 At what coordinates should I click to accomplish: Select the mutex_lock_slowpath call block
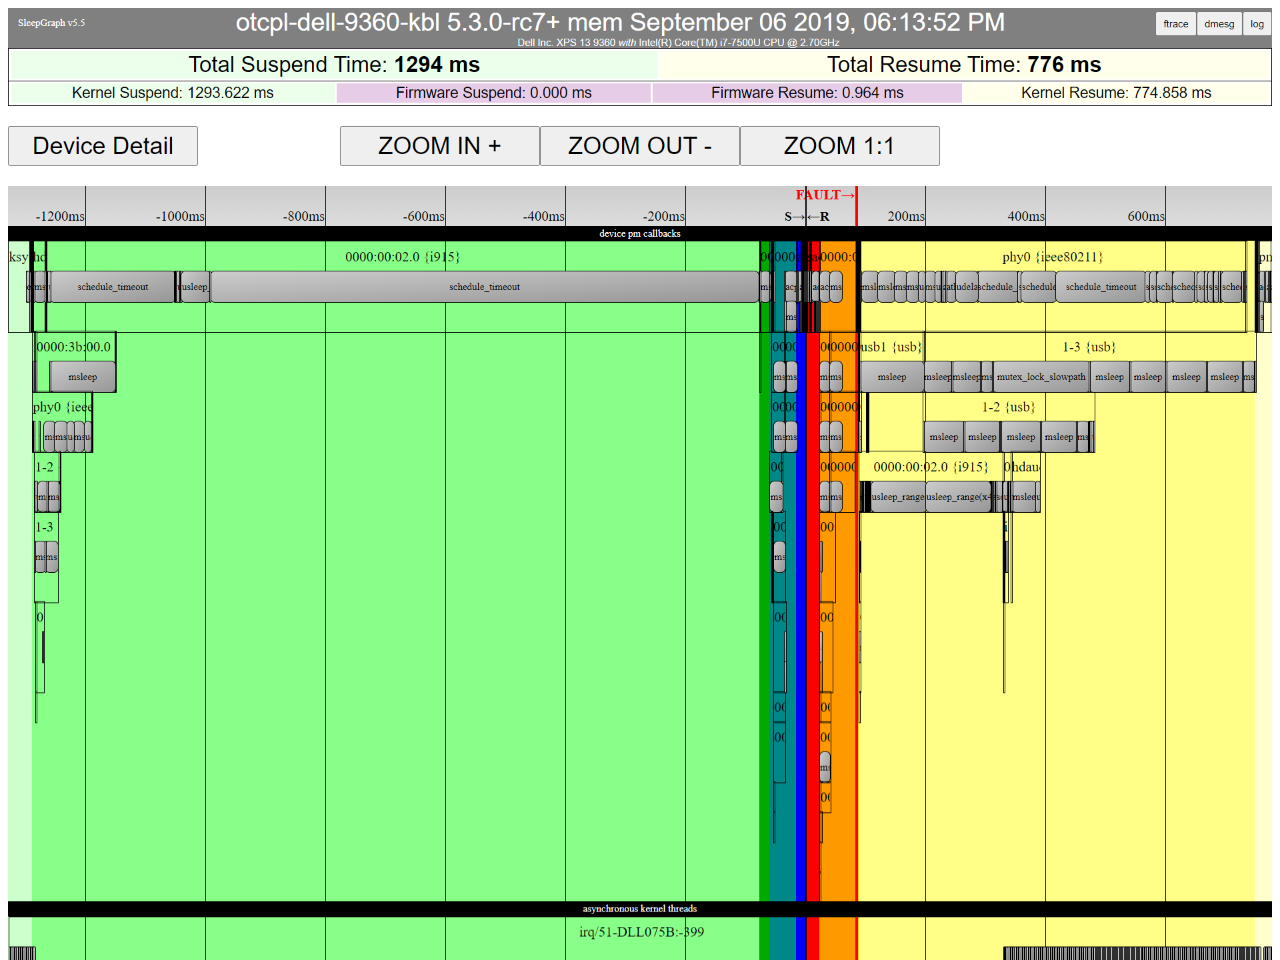[x=1040, y=377]
